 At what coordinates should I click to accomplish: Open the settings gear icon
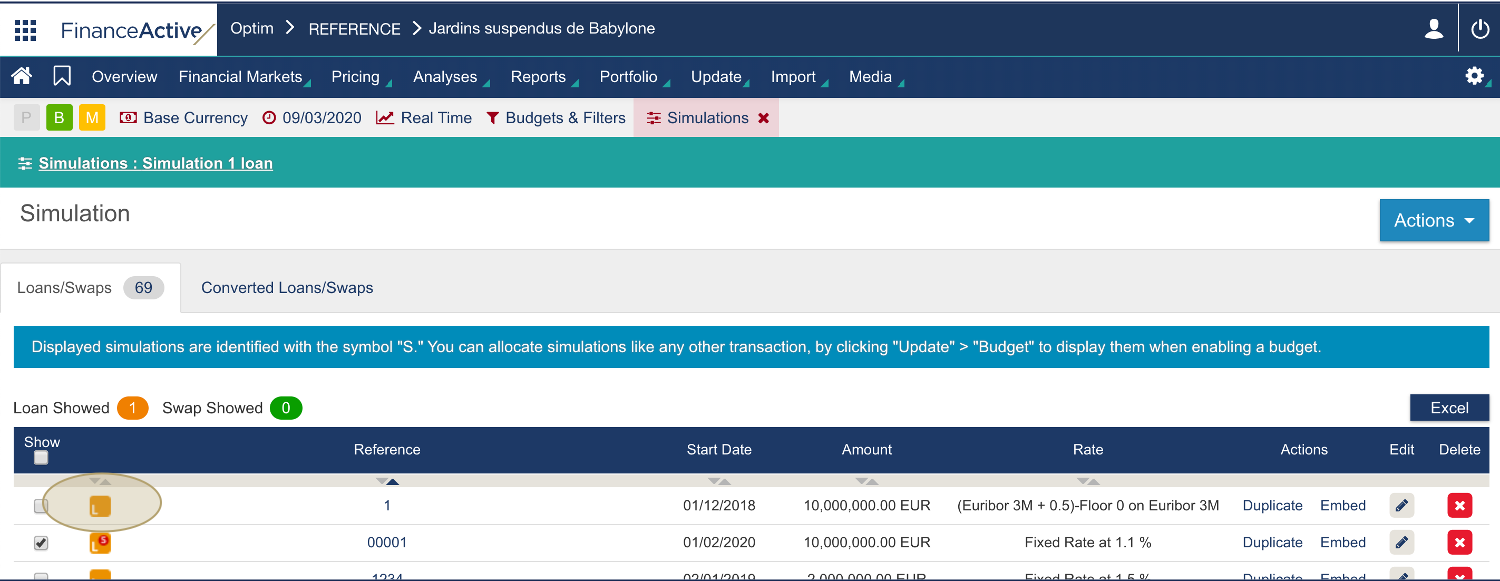1474,76
